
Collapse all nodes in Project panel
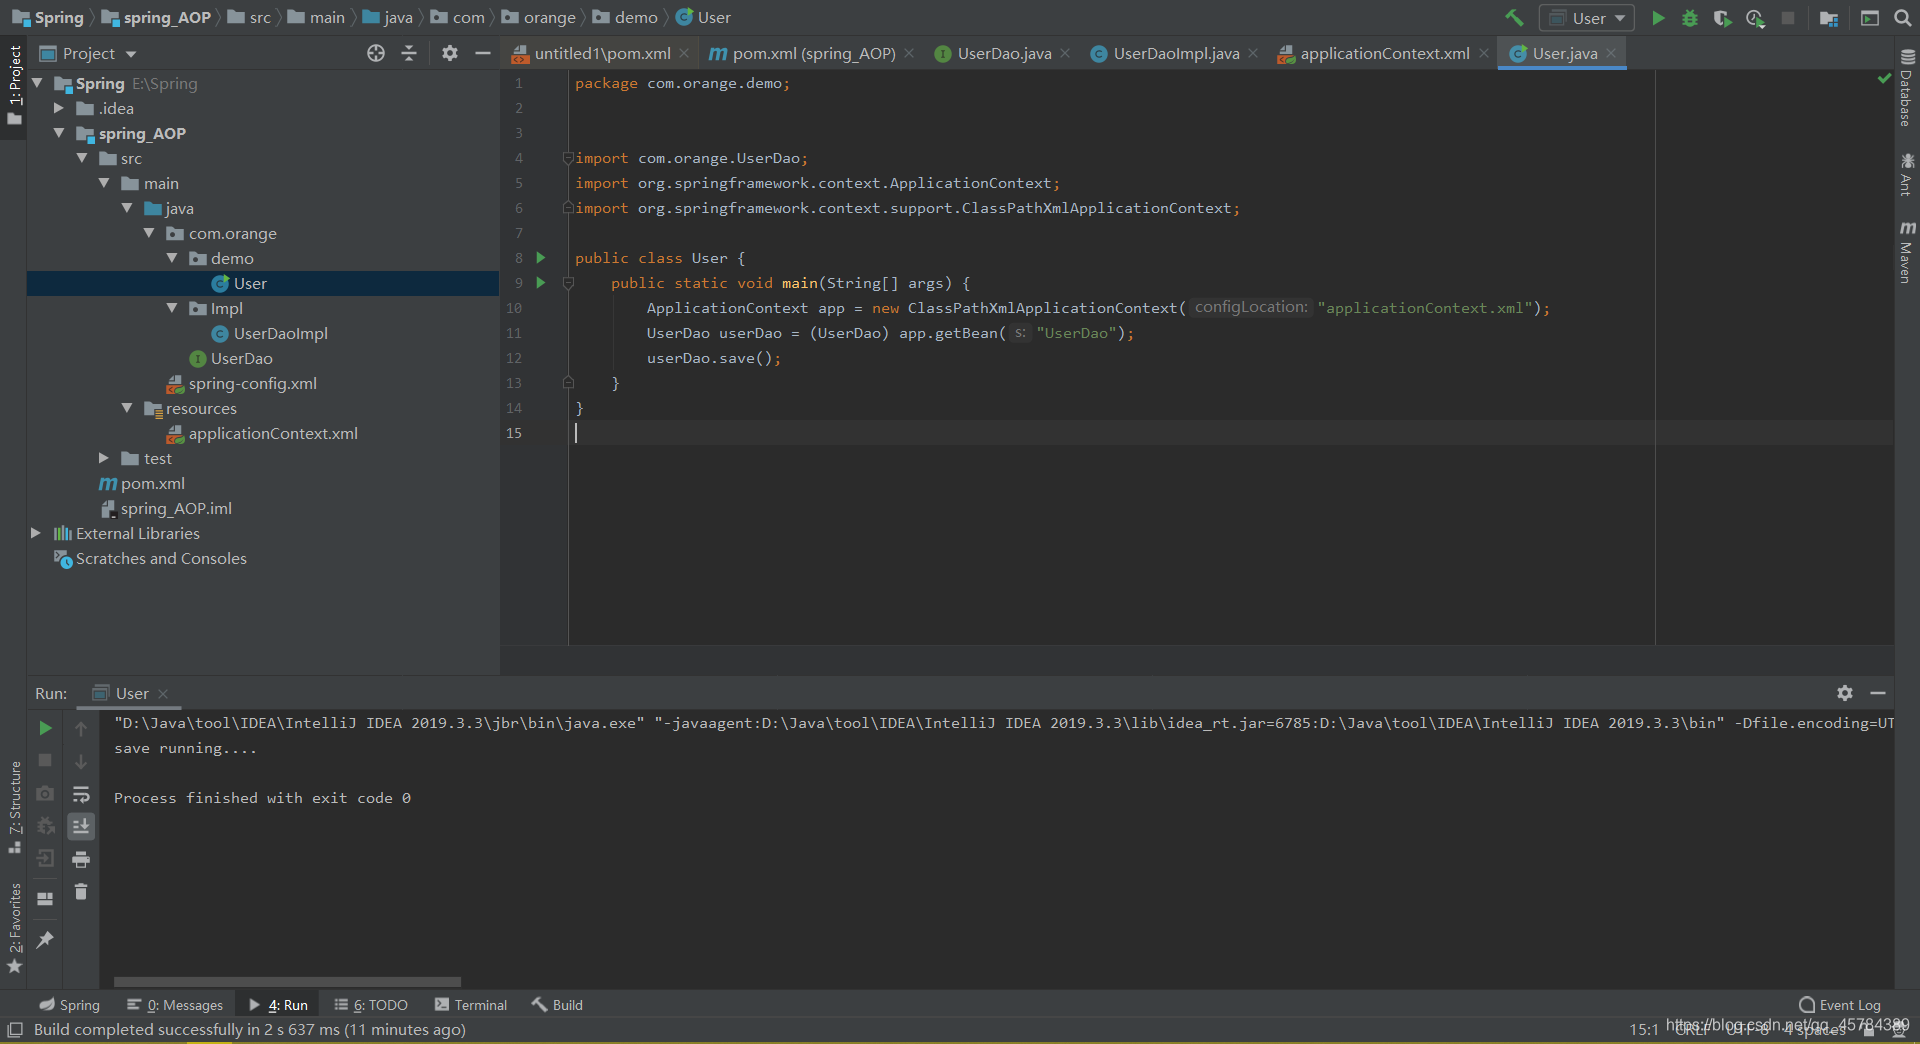coord(409,53)
